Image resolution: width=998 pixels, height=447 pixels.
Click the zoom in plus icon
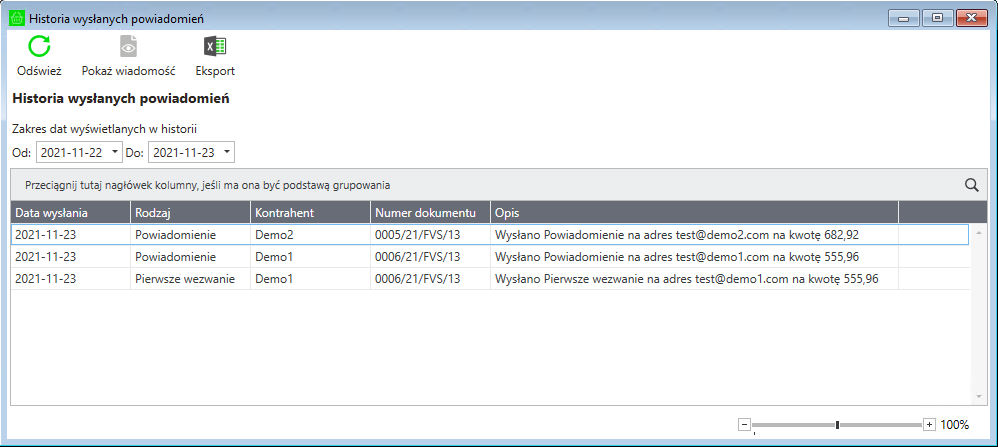click(x=929, y=424)
